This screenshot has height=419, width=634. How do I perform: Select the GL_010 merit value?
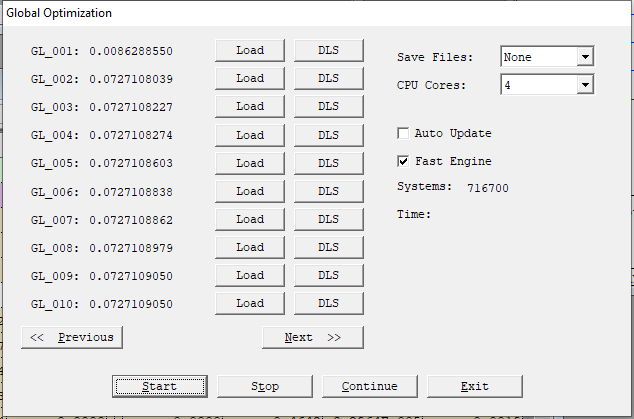(x=131, y=304)
